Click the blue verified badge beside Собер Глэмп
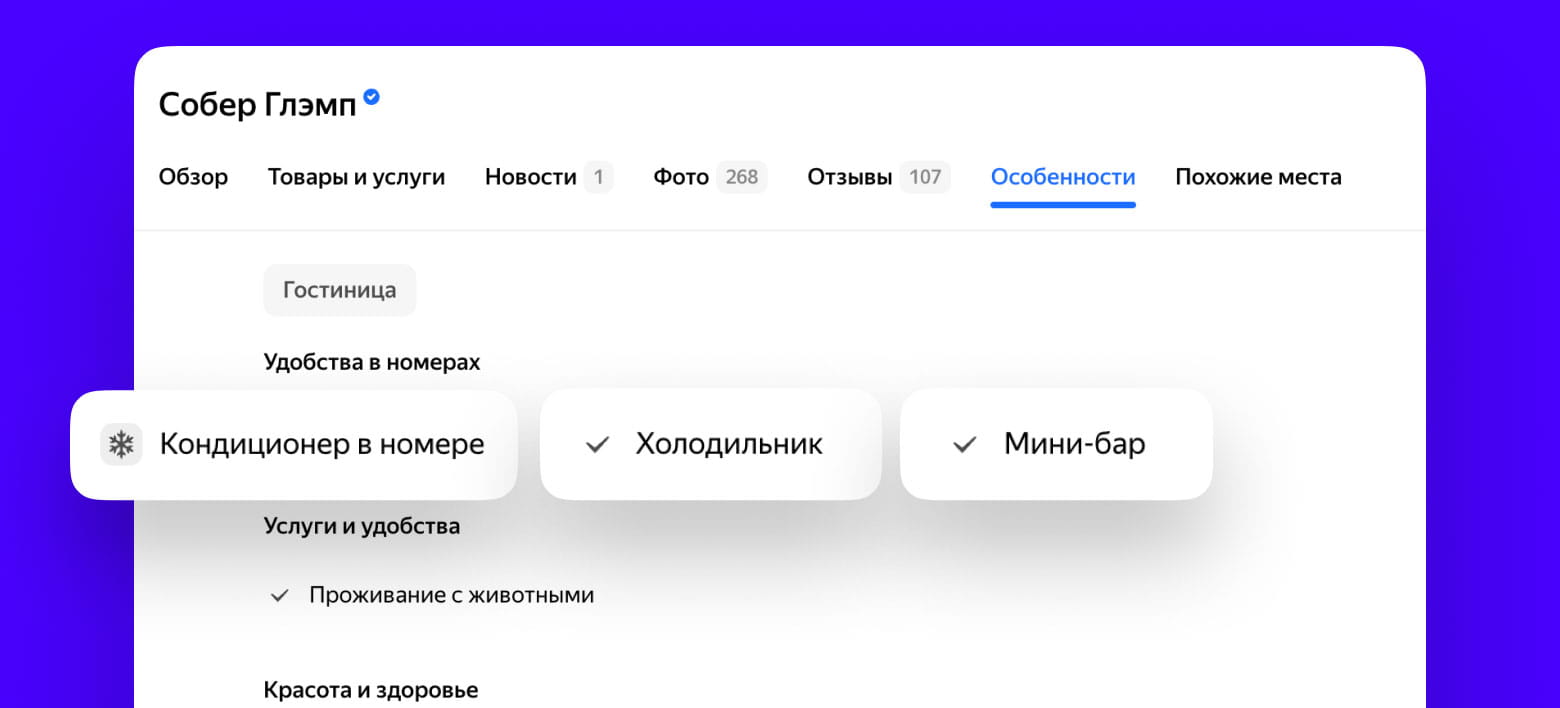Viewport: 1560px width, 708px height. 371,97
